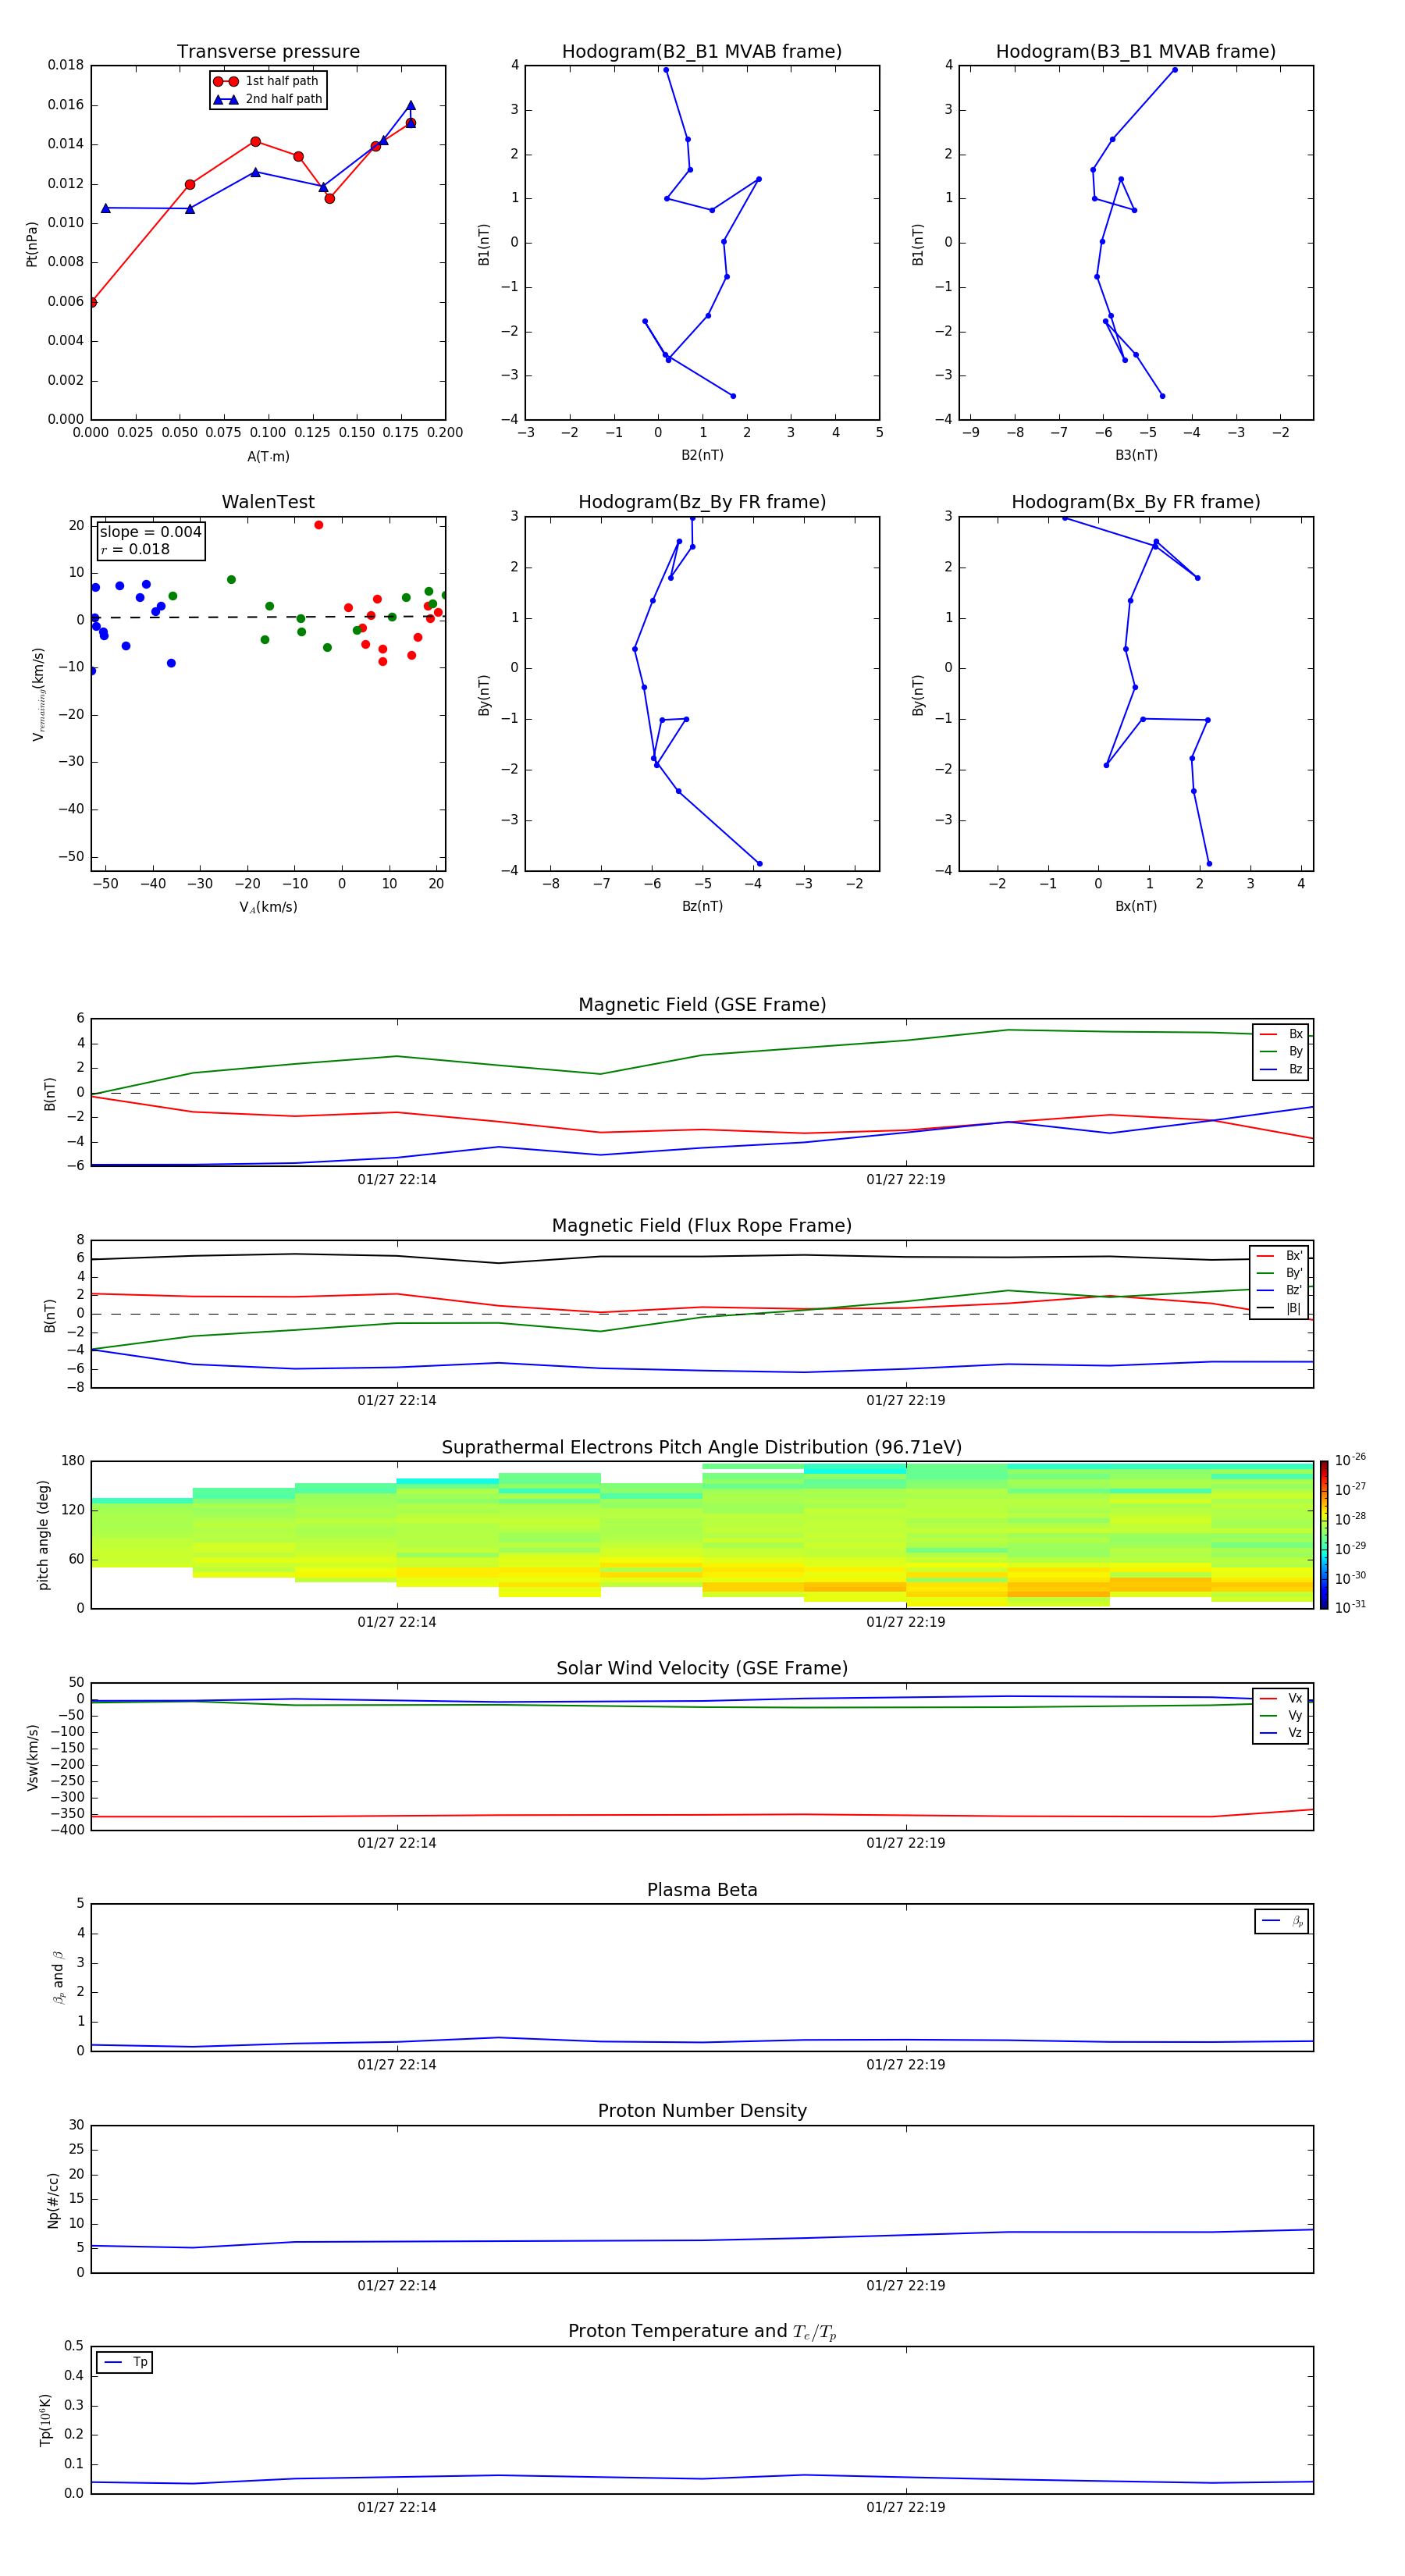Click Vz in the solar wind legend
1405x2576 pixels.
click(1282, 1733)
